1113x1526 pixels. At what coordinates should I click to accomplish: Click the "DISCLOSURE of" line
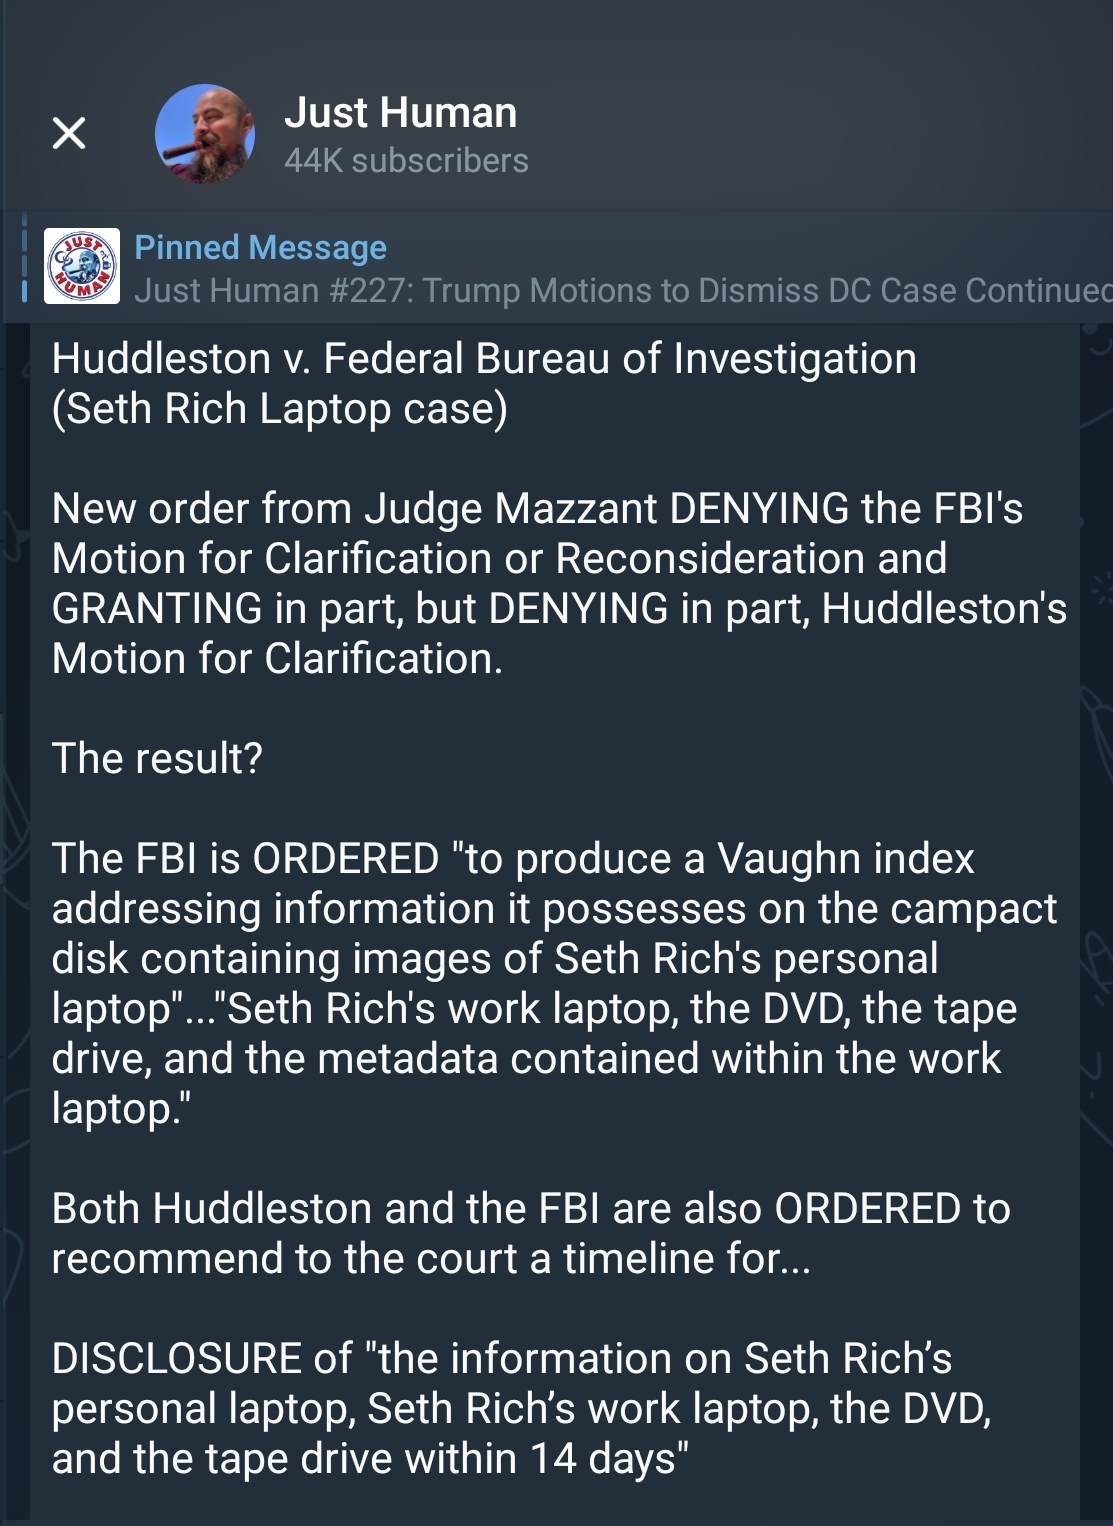[502, 1358]
